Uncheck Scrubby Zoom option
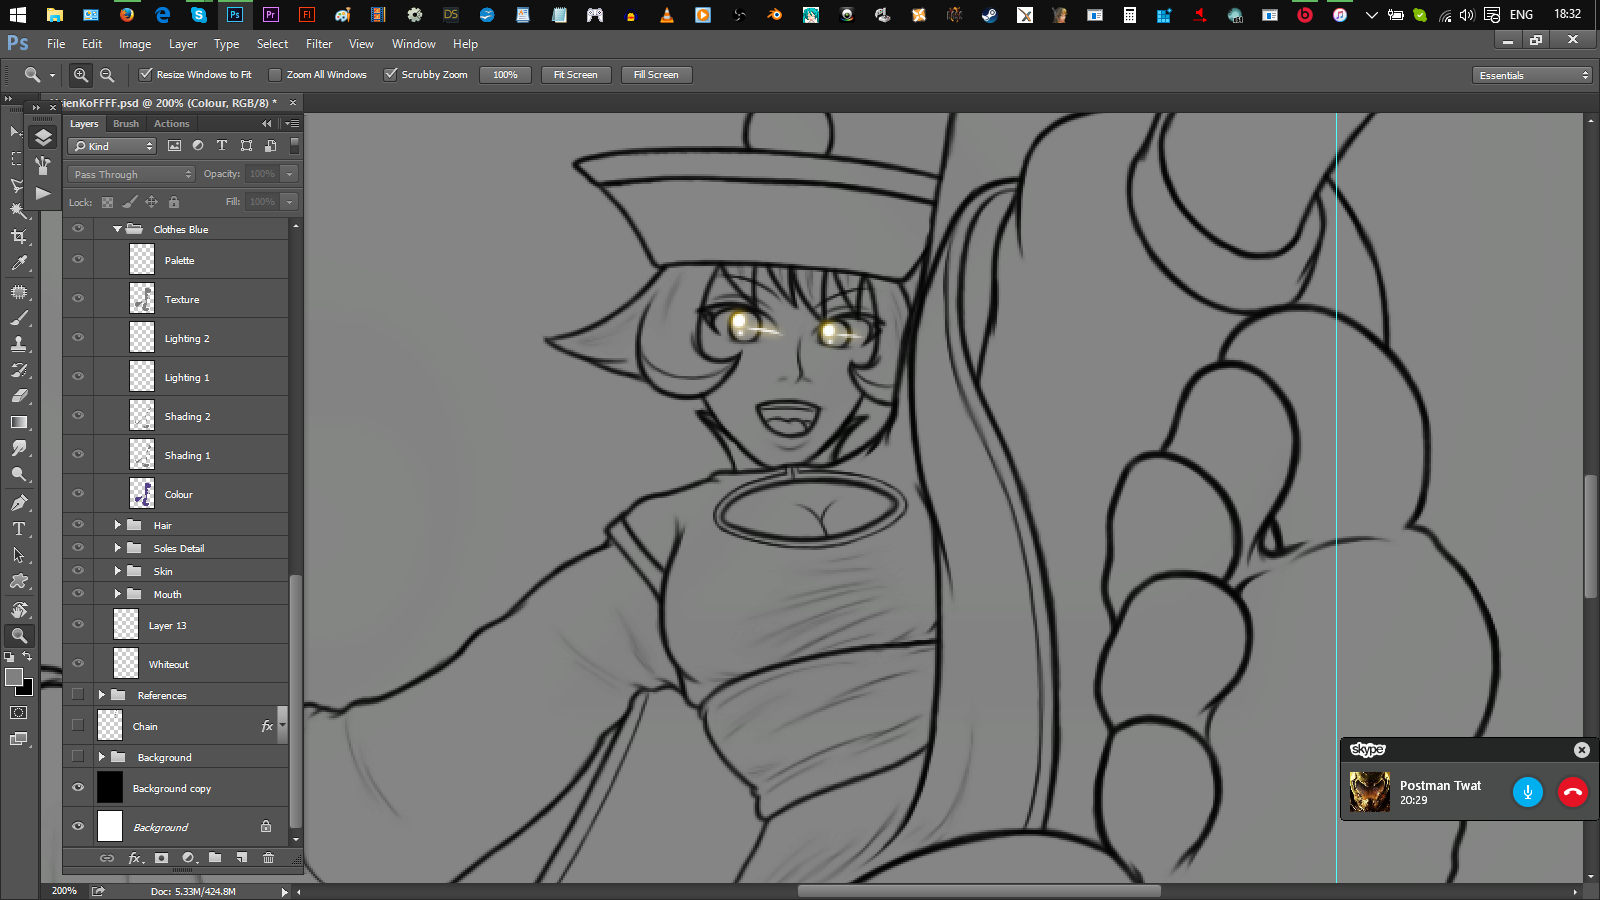 [x=391, y=75]
